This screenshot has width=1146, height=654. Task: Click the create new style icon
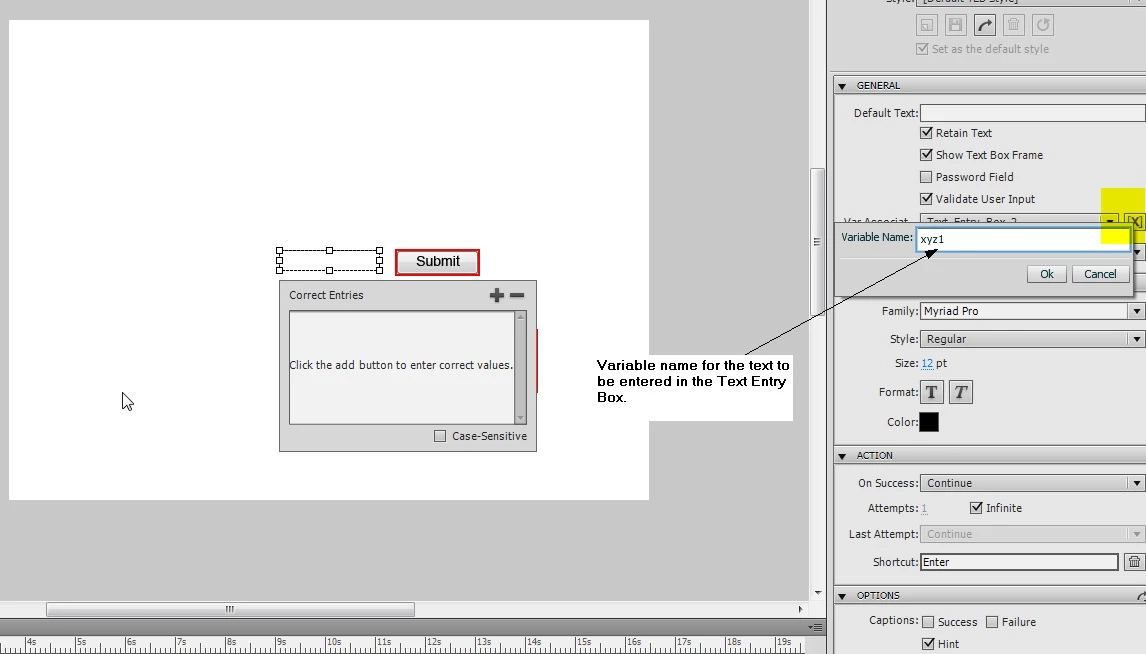tap(927, 25)
